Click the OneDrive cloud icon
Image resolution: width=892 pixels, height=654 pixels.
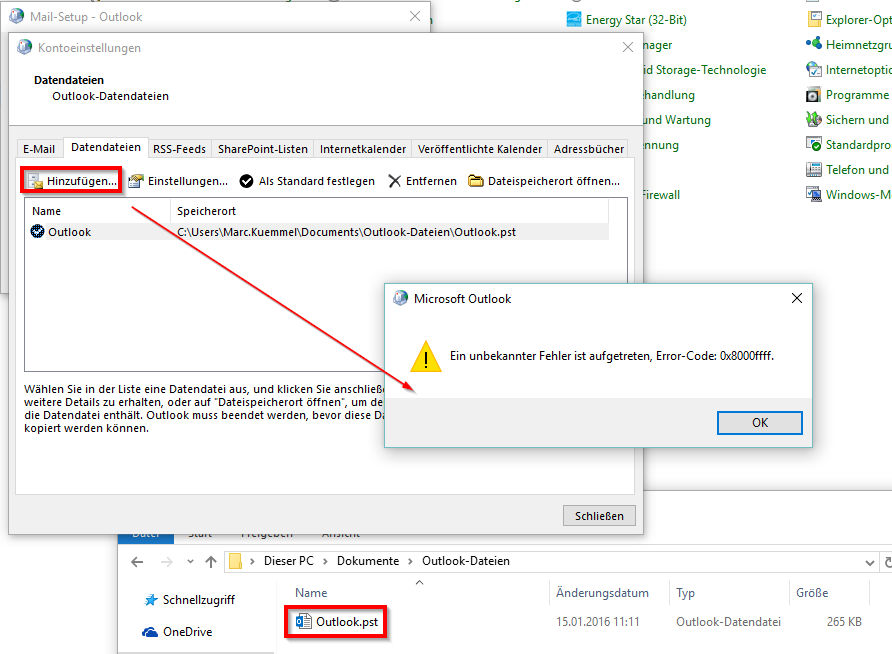[150, 632]
